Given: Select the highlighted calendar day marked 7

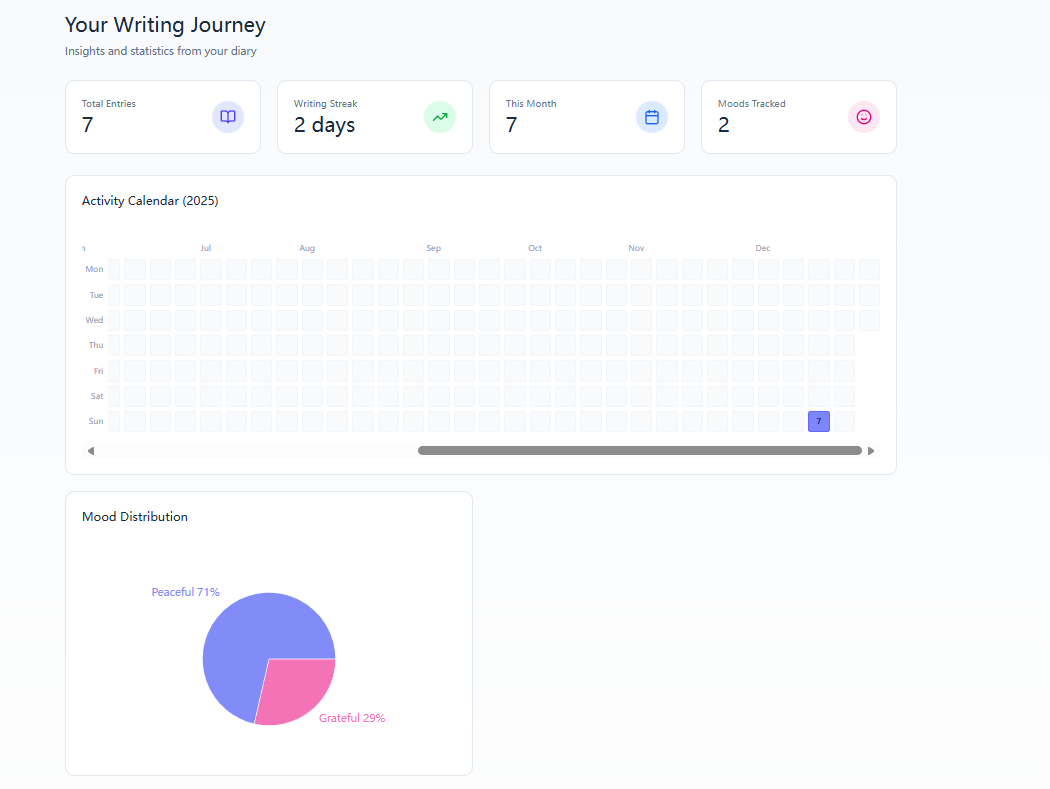Looking at the screenshot, I should pos(819,421).
